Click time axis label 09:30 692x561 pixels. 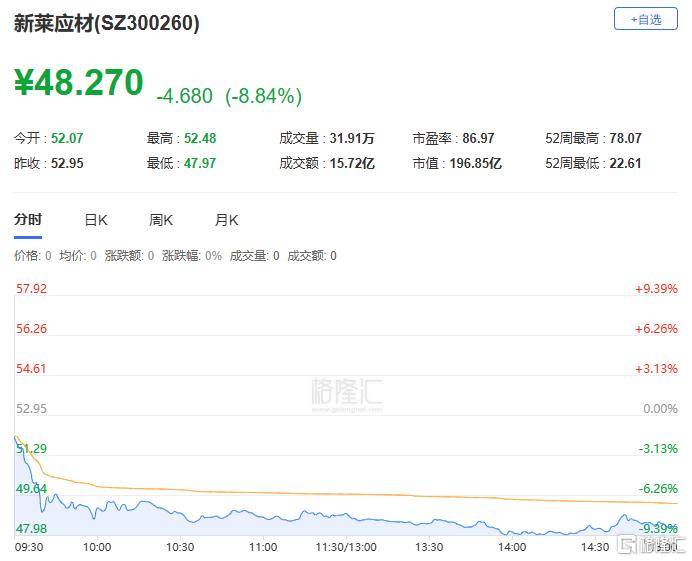29,547
